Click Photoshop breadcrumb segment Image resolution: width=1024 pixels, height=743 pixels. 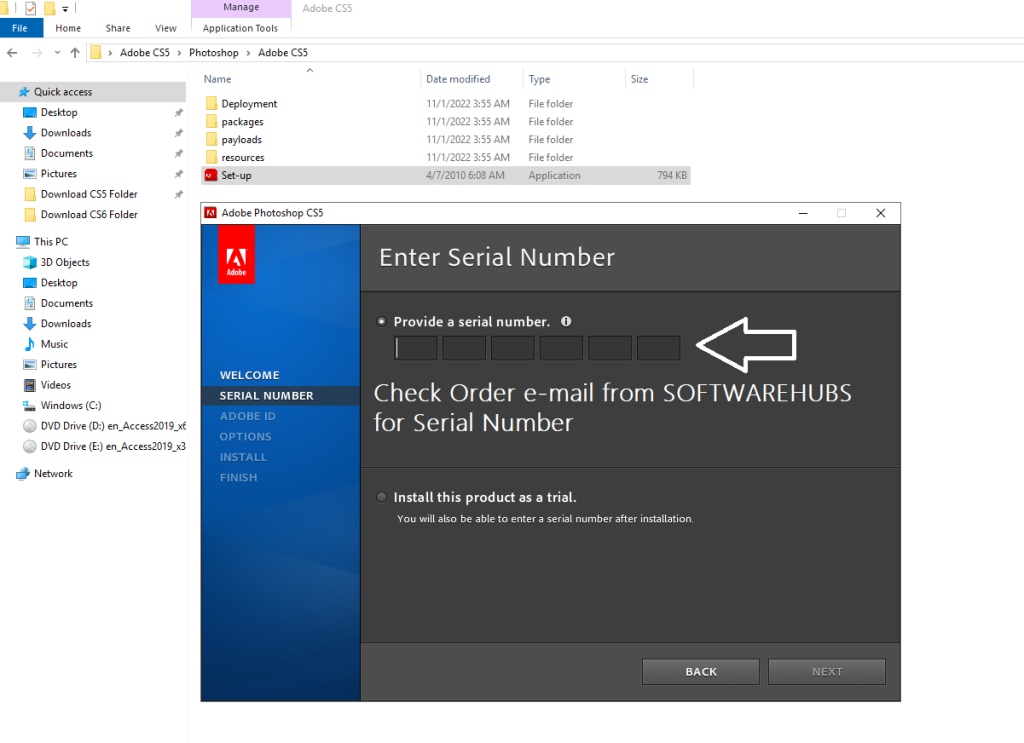pyautogui.click(x=214, y=53)
